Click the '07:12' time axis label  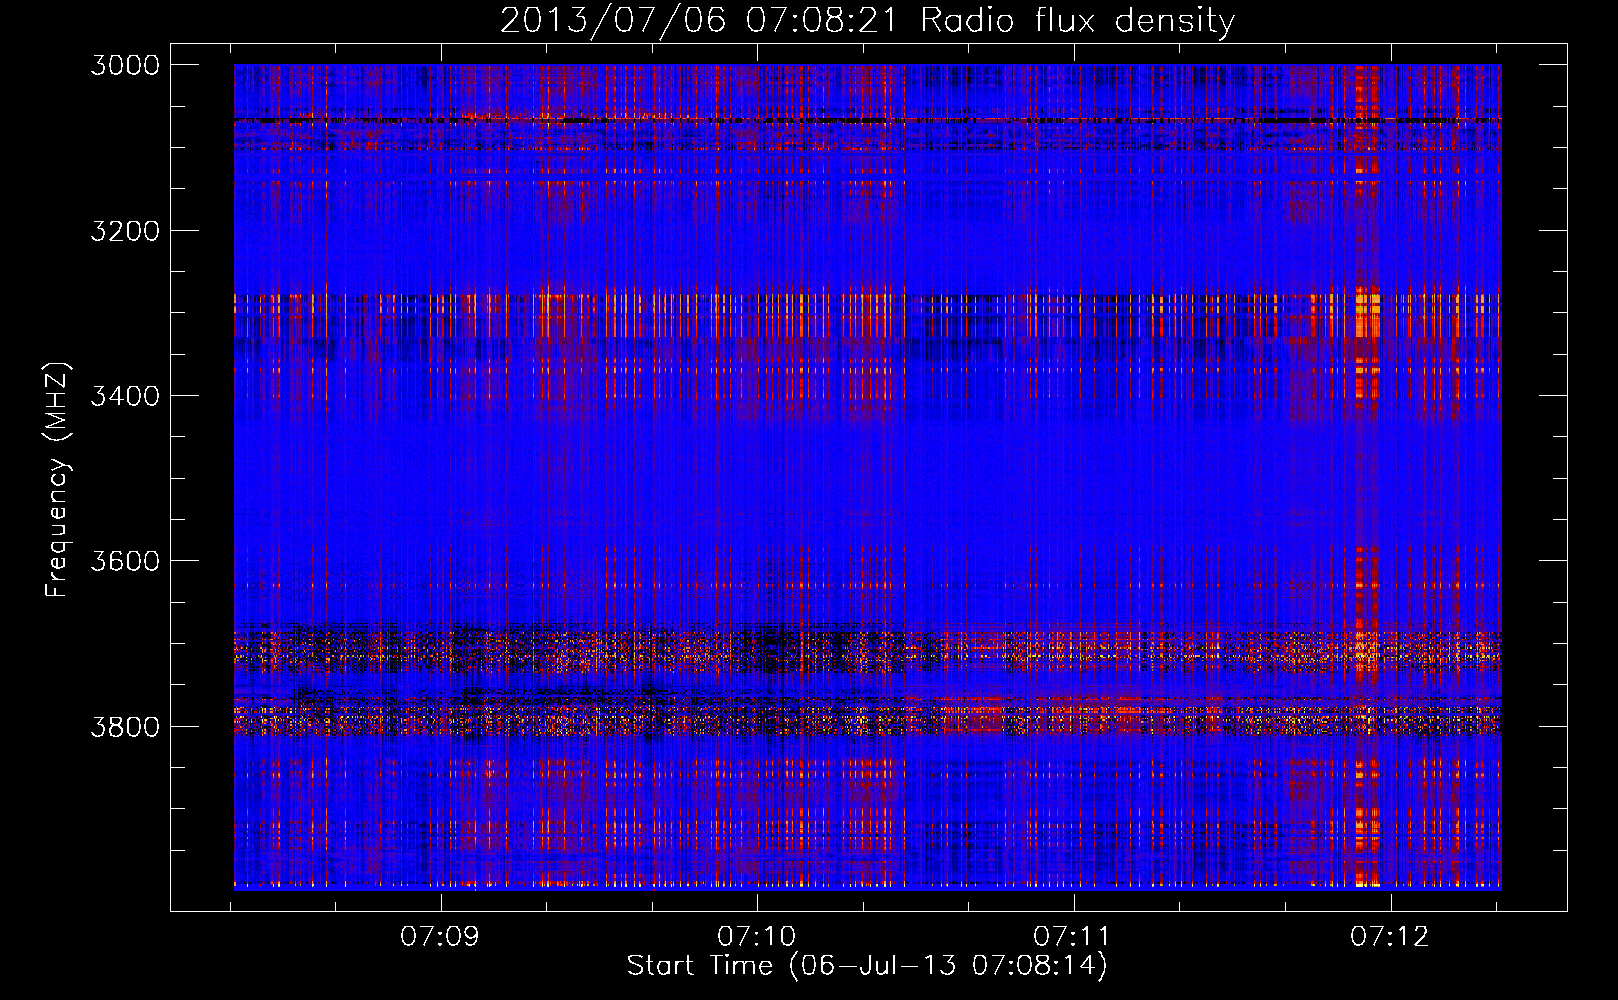tap(1390, 936)
